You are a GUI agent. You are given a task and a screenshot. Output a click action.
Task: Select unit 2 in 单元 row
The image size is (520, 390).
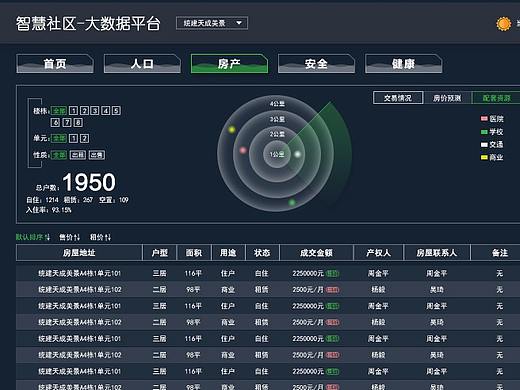pyautogui.click(x=84, y=138)
